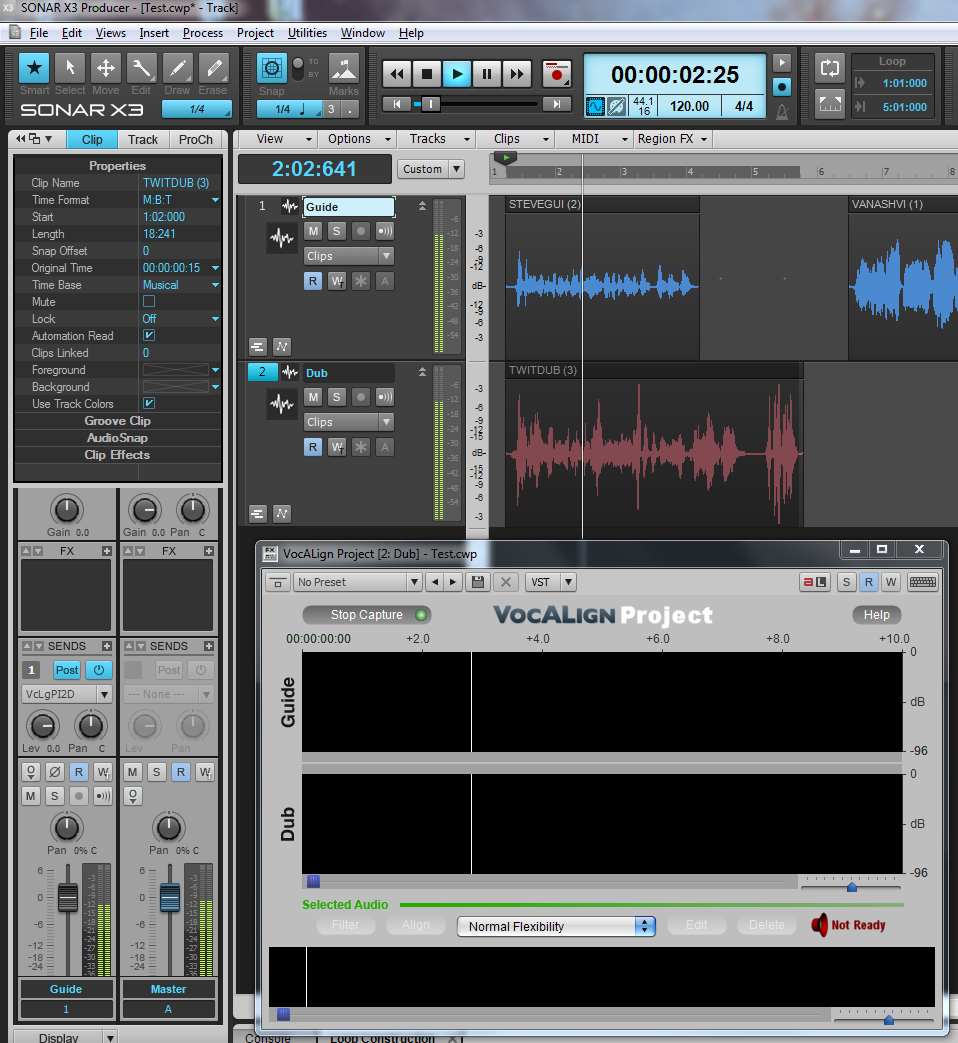Select the Erase tool
The width and height of the screenshot is (958, 1043).
click(213, 69)
